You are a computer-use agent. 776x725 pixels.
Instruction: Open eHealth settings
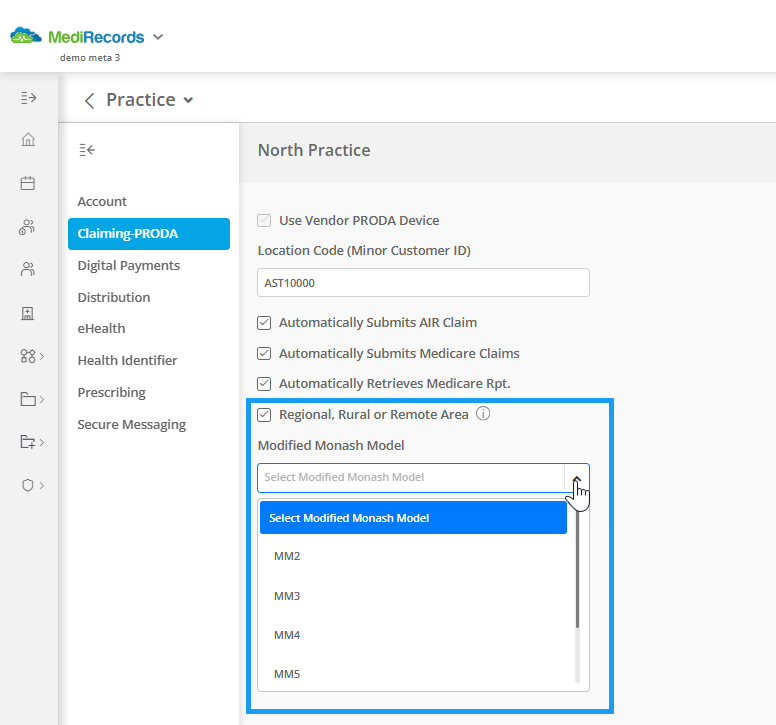(101, 329)
